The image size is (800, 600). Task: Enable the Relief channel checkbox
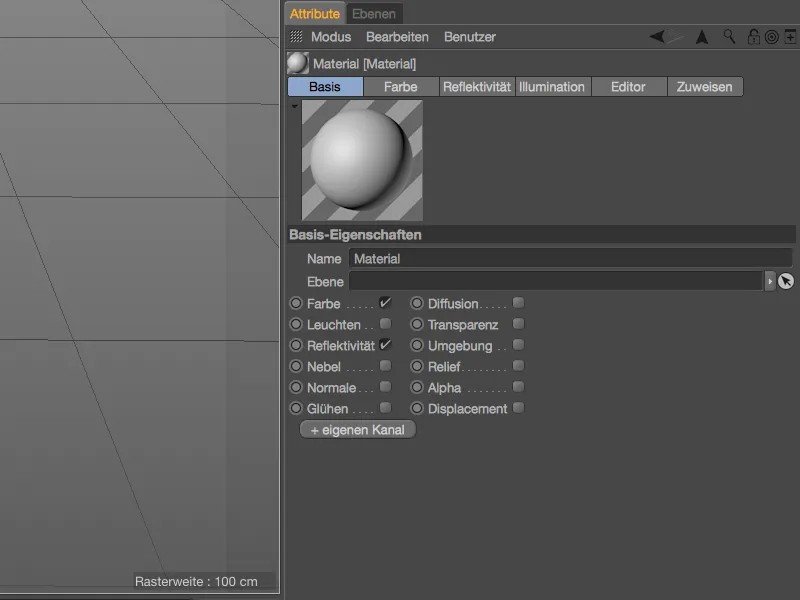coord(518,366)
